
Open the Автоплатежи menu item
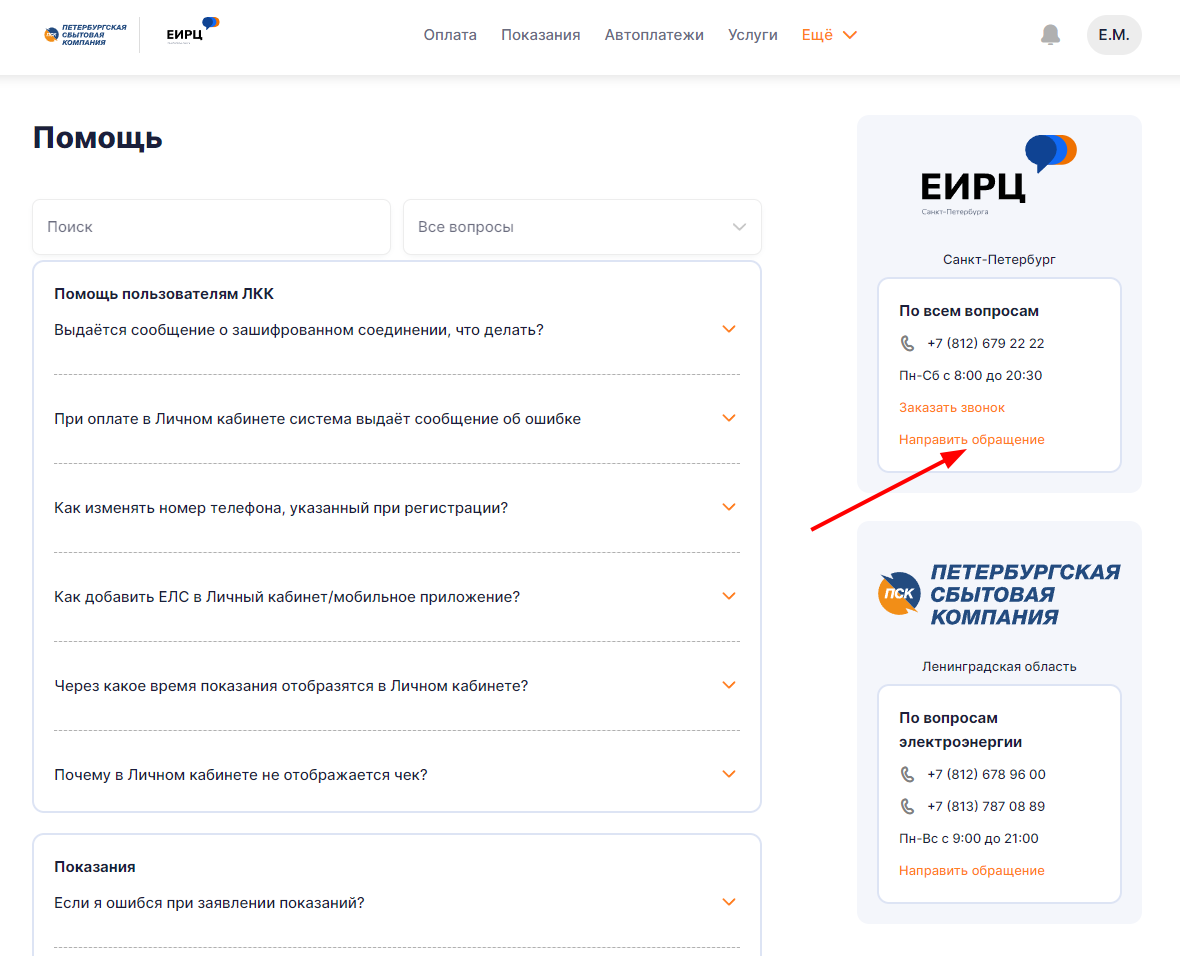pyautogui.click(x=654, y=35)
